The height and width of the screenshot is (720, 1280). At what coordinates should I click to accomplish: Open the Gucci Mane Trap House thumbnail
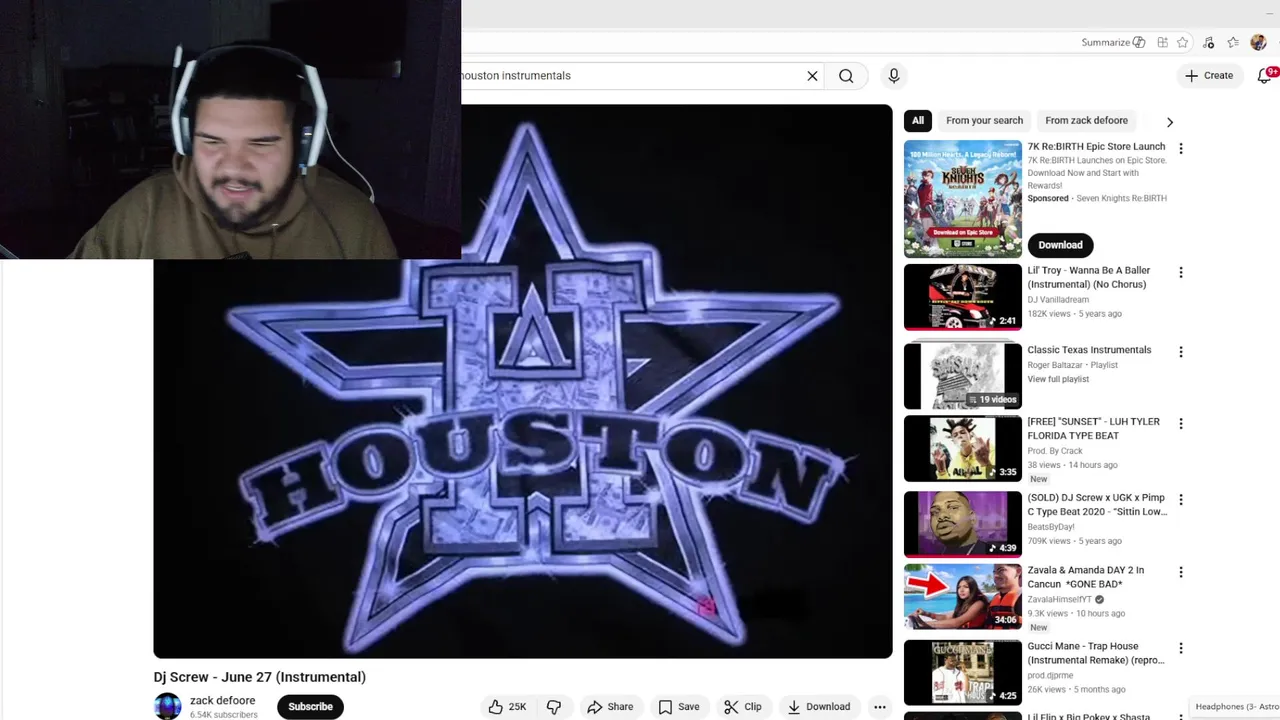coord(963,673)
